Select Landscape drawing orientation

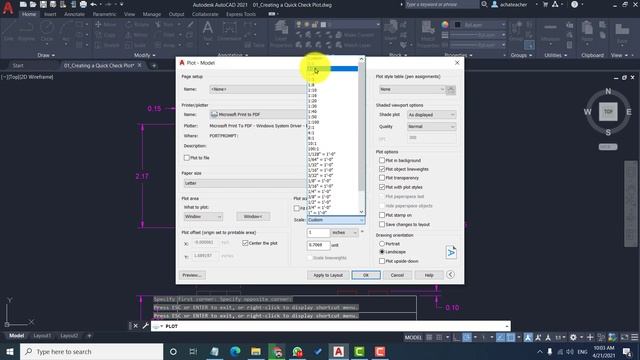(382, 252)
